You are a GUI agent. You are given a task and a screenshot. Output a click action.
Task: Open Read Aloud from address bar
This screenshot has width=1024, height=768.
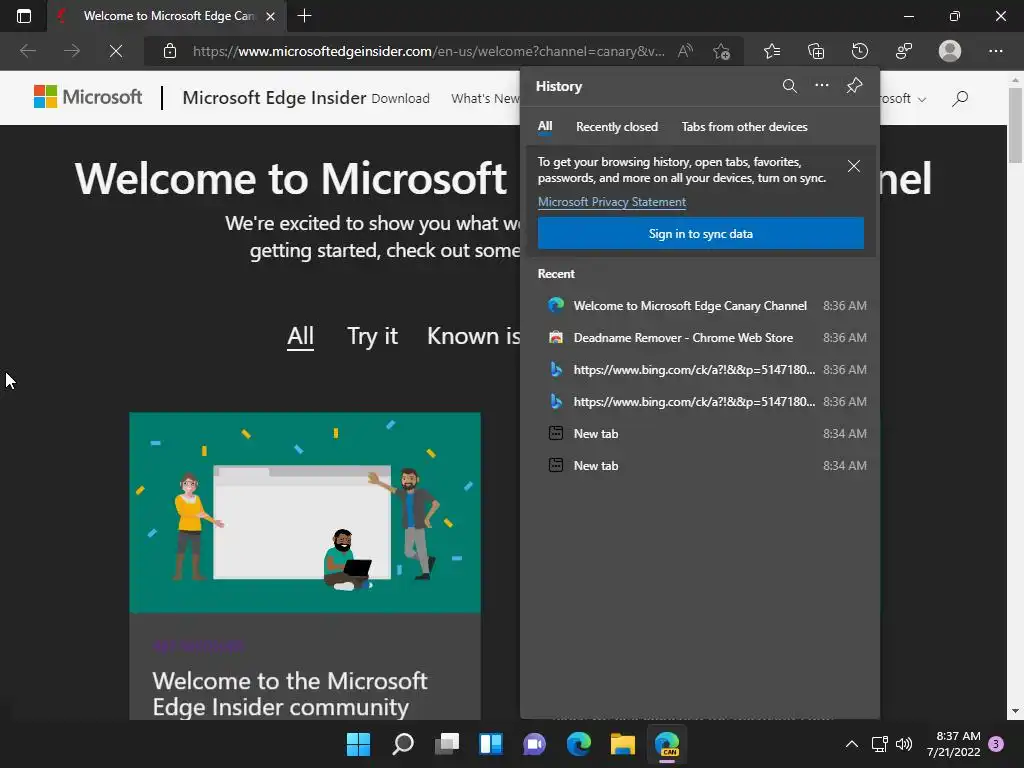point(685,51)
